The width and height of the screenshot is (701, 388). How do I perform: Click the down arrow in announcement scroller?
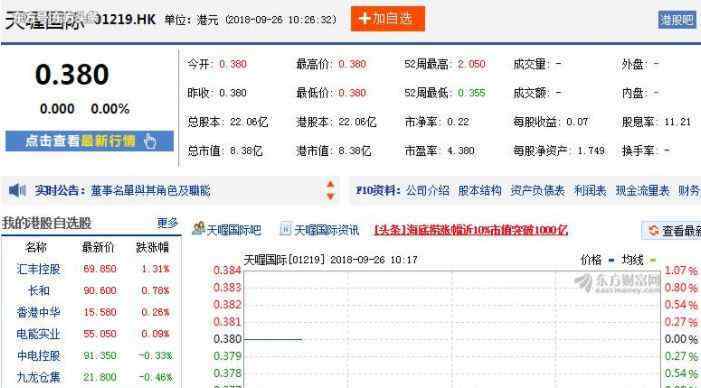[330, 196]
